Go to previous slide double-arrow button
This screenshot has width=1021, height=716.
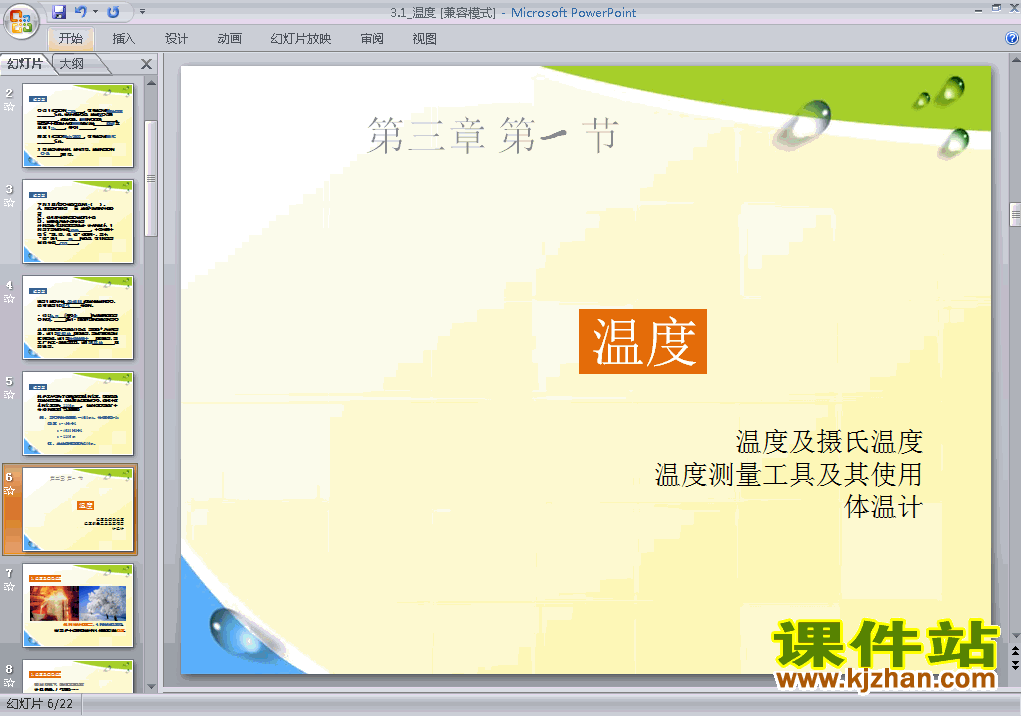[1015, 650]
